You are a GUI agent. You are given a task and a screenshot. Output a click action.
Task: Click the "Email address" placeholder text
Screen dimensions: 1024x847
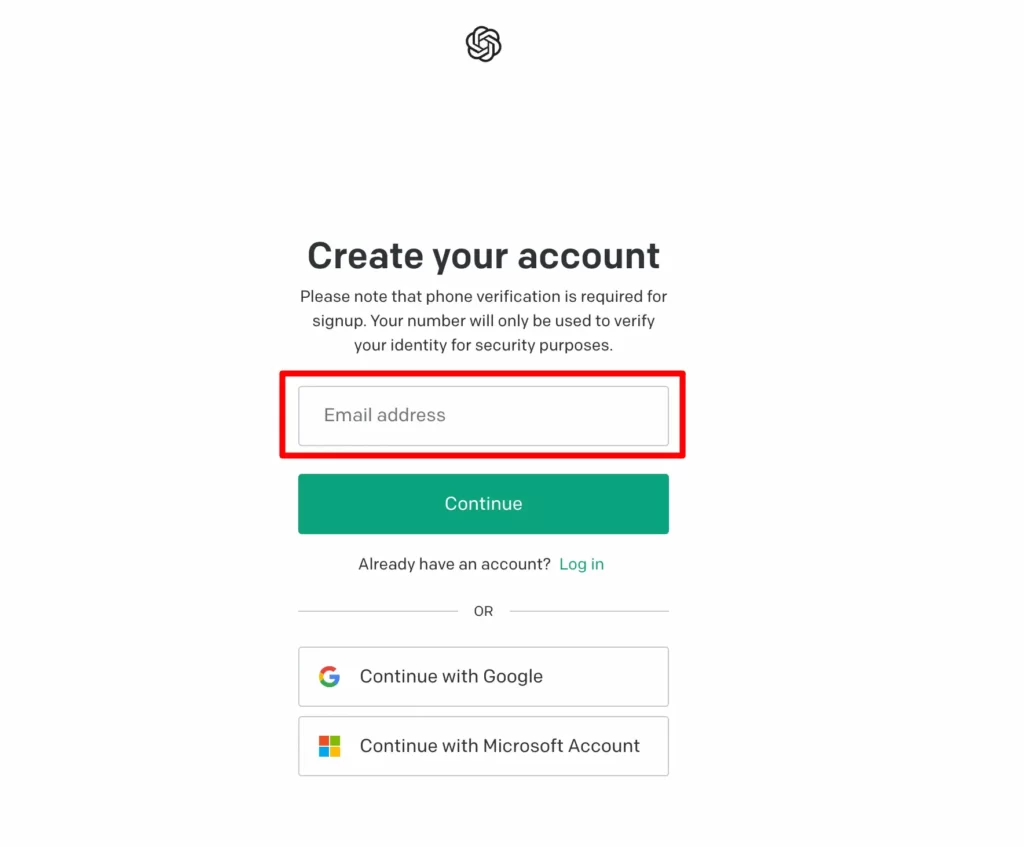tap(384, 415)
